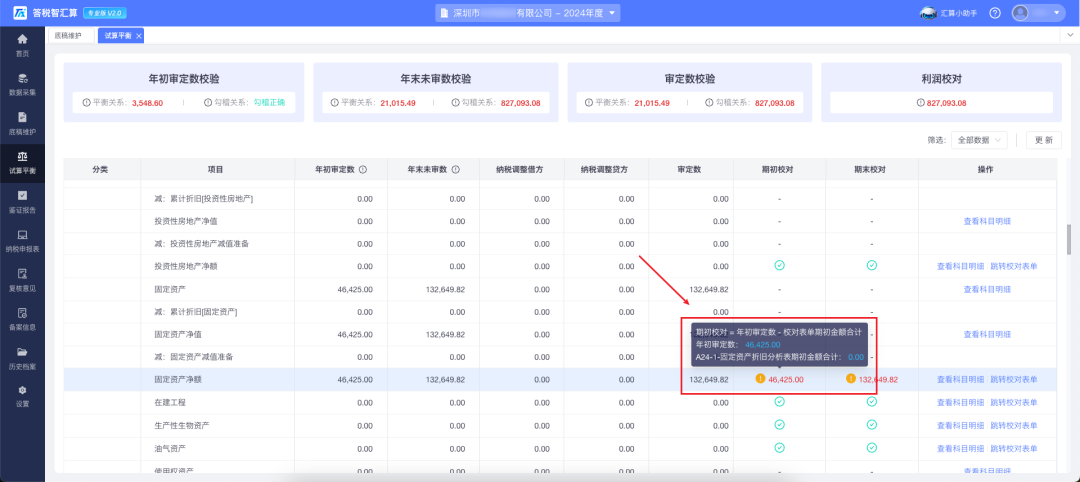Click 项目 column header
Image resolution: width=1080 pixels, height=482 pixels.
click(216, 169)
